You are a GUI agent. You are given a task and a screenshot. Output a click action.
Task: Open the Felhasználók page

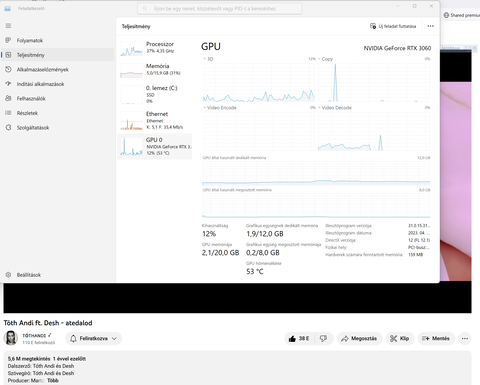click(57, 98)
